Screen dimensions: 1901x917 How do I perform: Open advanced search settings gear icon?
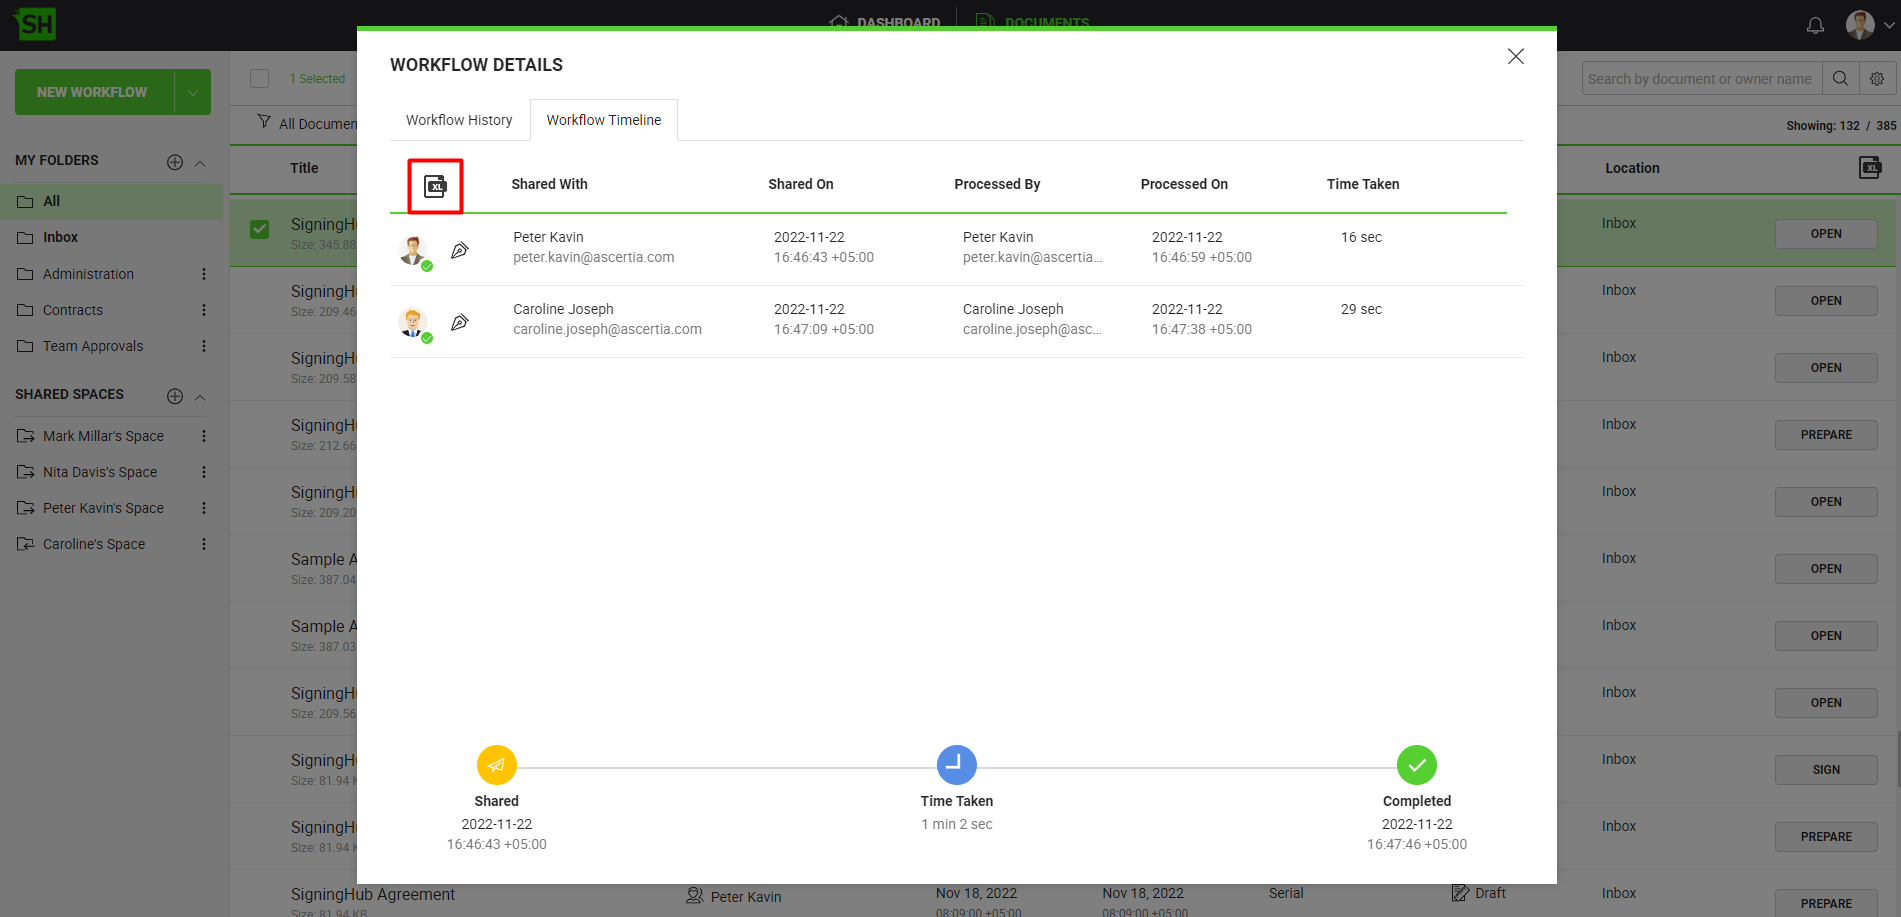(x=1877, y=79)
